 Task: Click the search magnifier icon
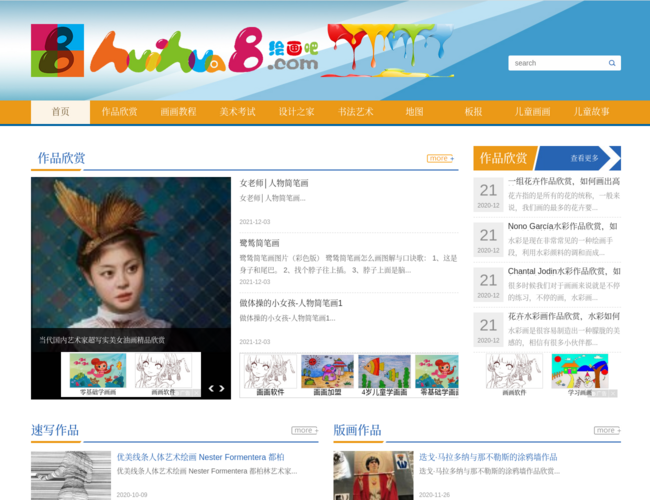[x=611, y=63]
